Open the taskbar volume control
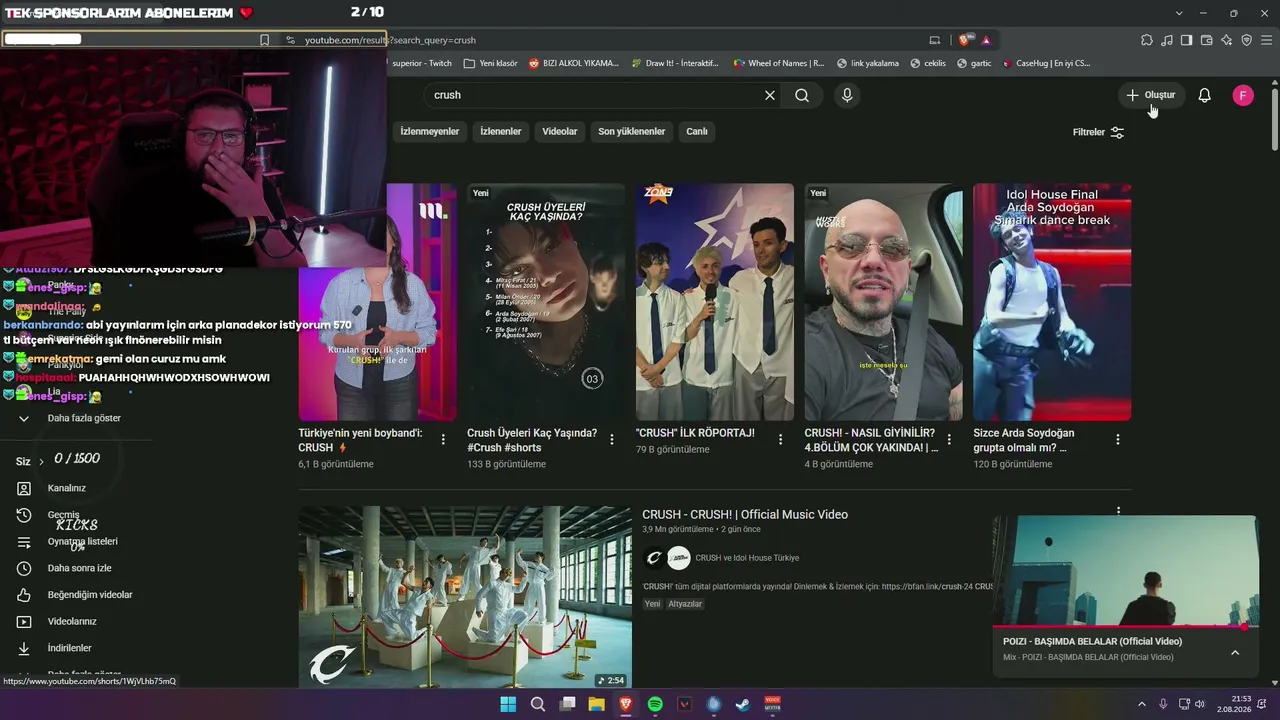 point(1200,704)
